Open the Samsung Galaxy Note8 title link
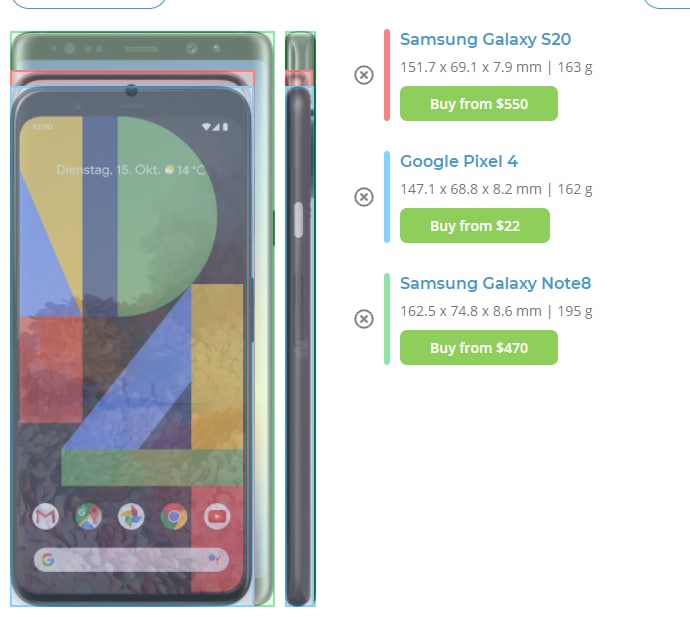The width and height of the screenshot is (690, 617). (x=495, y=283)
